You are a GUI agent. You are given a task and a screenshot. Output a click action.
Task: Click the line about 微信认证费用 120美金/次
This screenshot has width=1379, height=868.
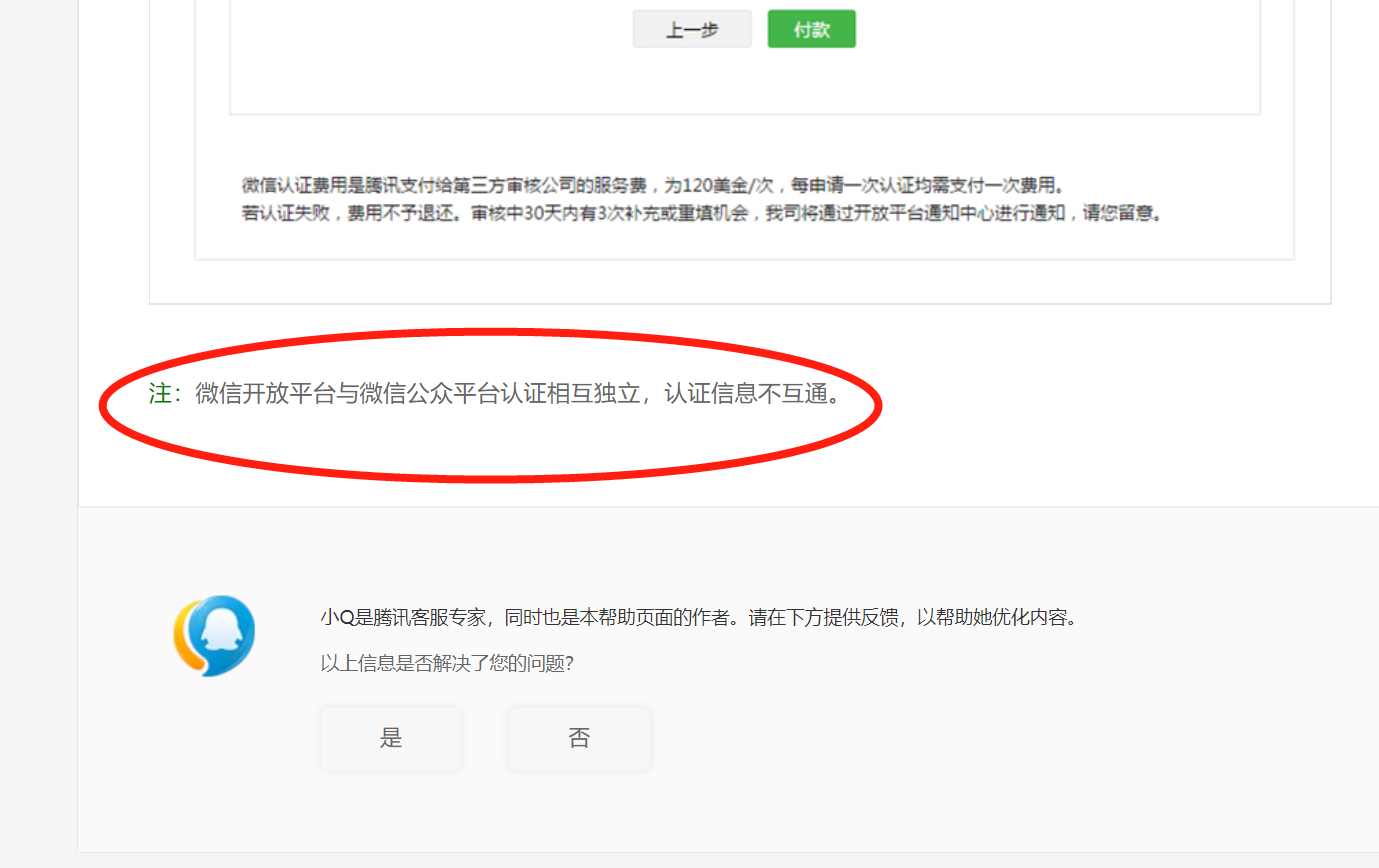click(656, 185)
